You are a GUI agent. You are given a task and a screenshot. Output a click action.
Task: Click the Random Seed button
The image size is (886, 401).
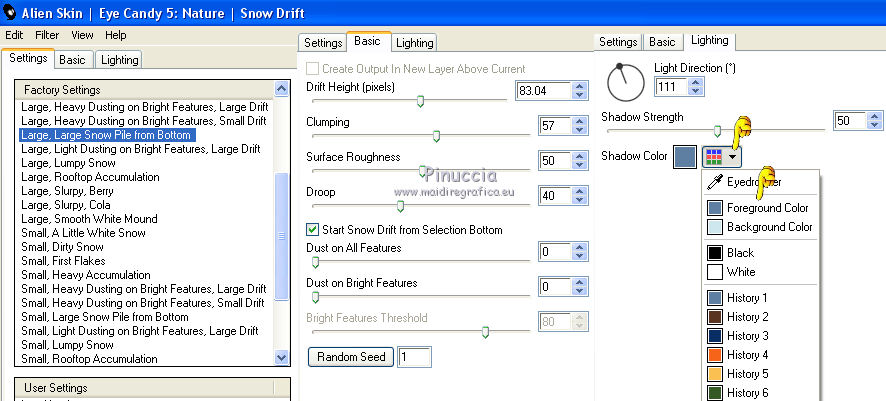pos(351,357)
